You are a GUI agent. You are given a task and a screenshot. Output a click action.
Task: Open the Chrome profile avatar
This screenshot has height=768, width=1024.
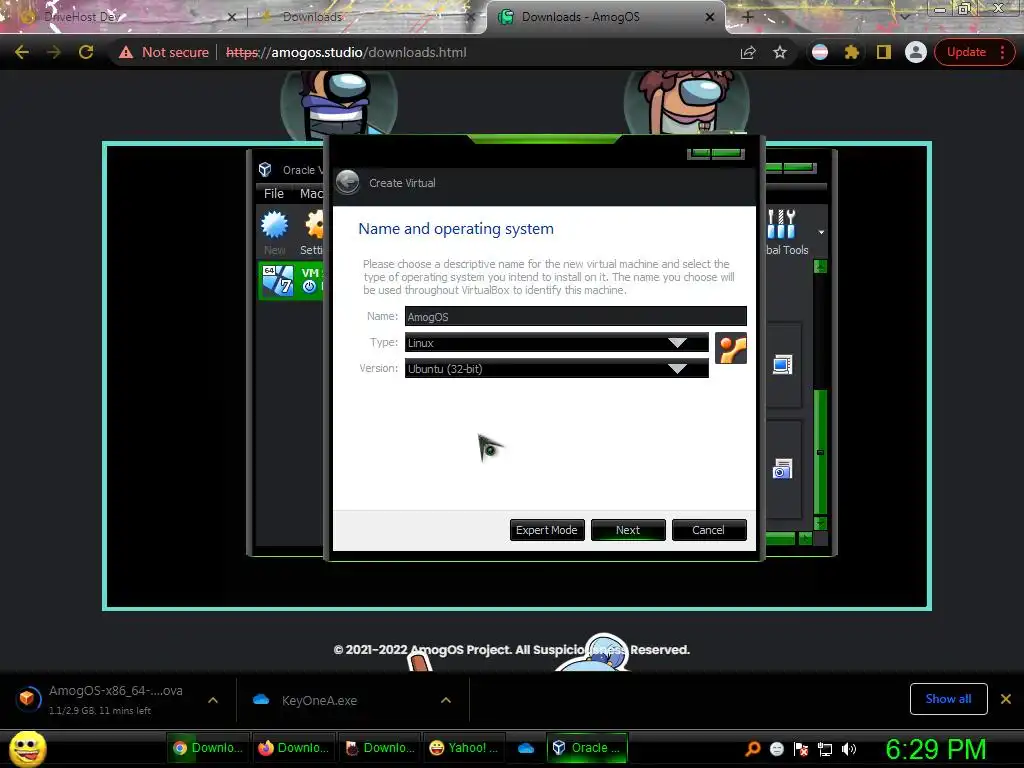pos(916,52)
